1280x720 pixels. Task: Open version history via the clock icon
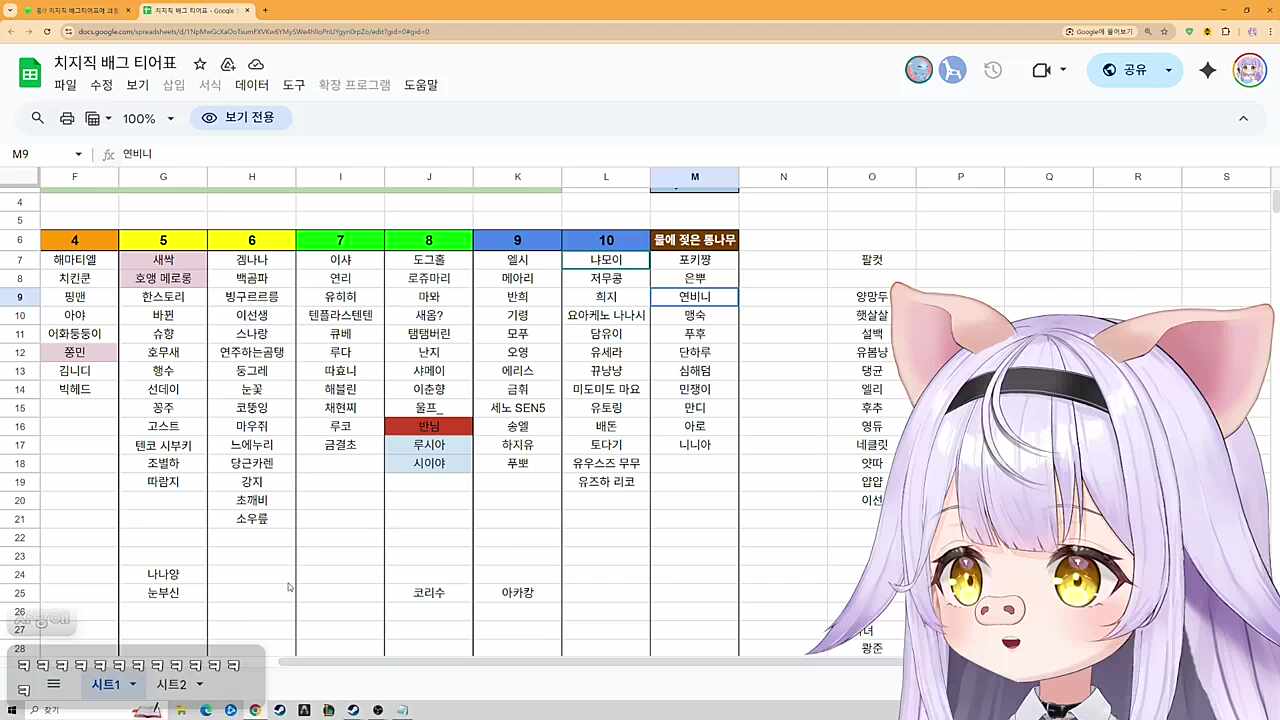(x=992, y=70)
